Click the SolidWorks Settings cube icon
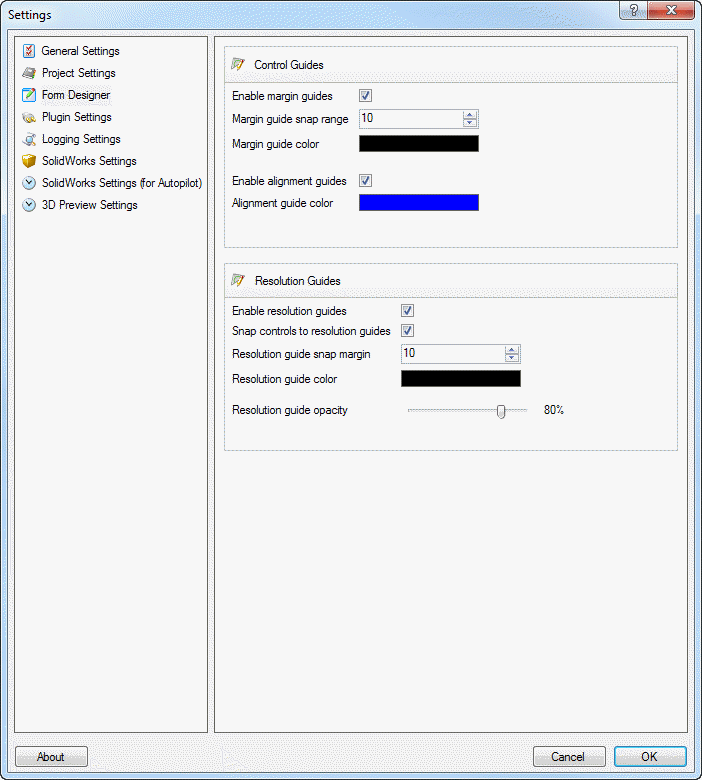 click(x=29, y=161)
